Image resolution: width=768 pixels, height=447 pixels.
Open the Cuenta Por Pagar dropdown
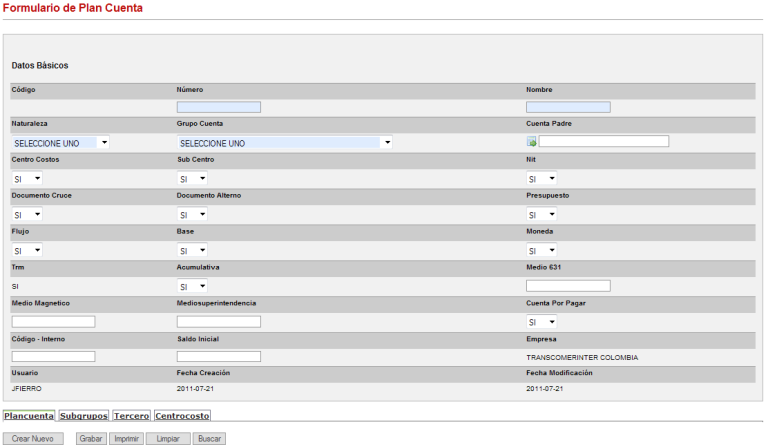click(541, 323)
